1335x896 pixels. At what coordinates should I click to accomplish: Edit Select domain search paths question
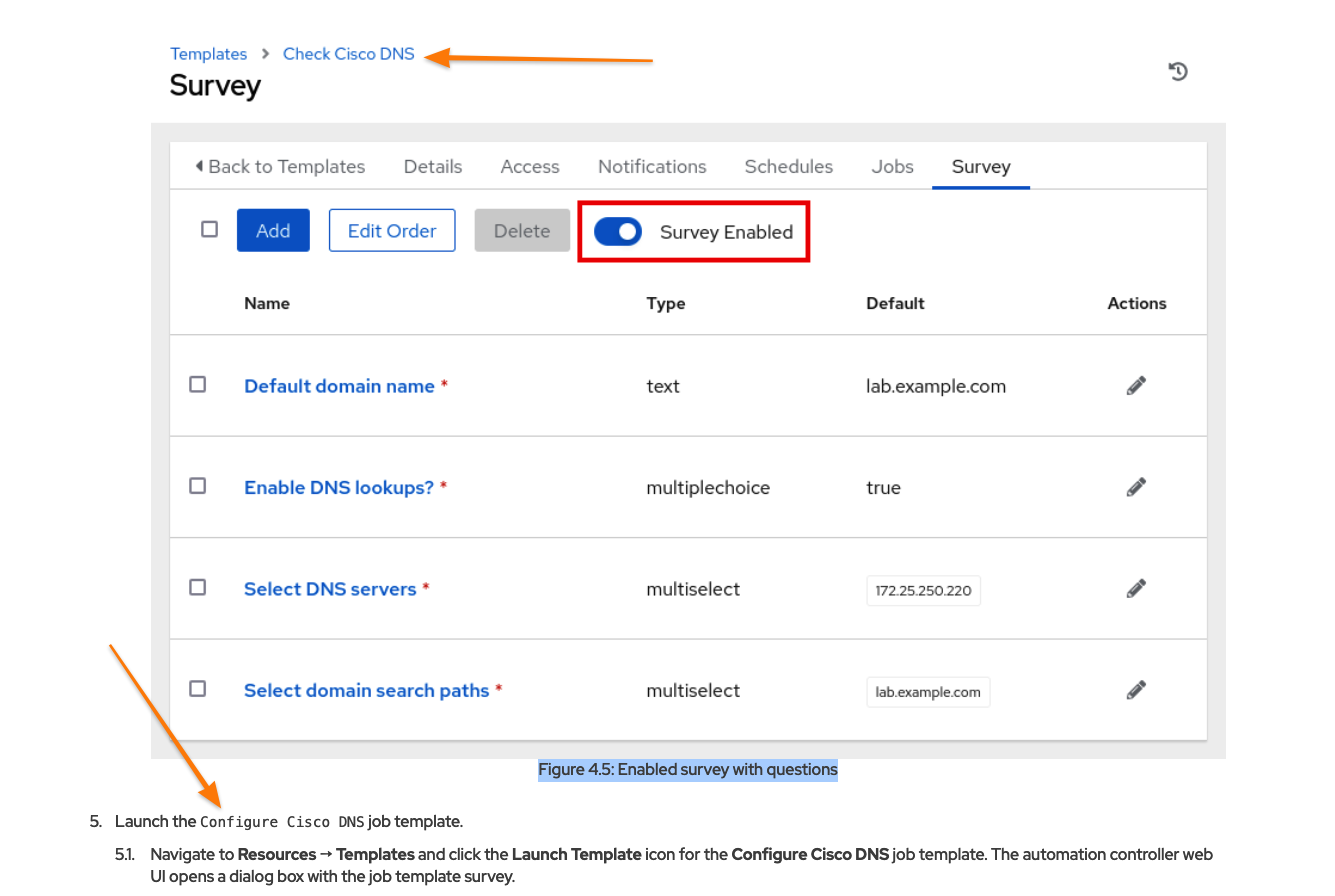point(1135,690)
